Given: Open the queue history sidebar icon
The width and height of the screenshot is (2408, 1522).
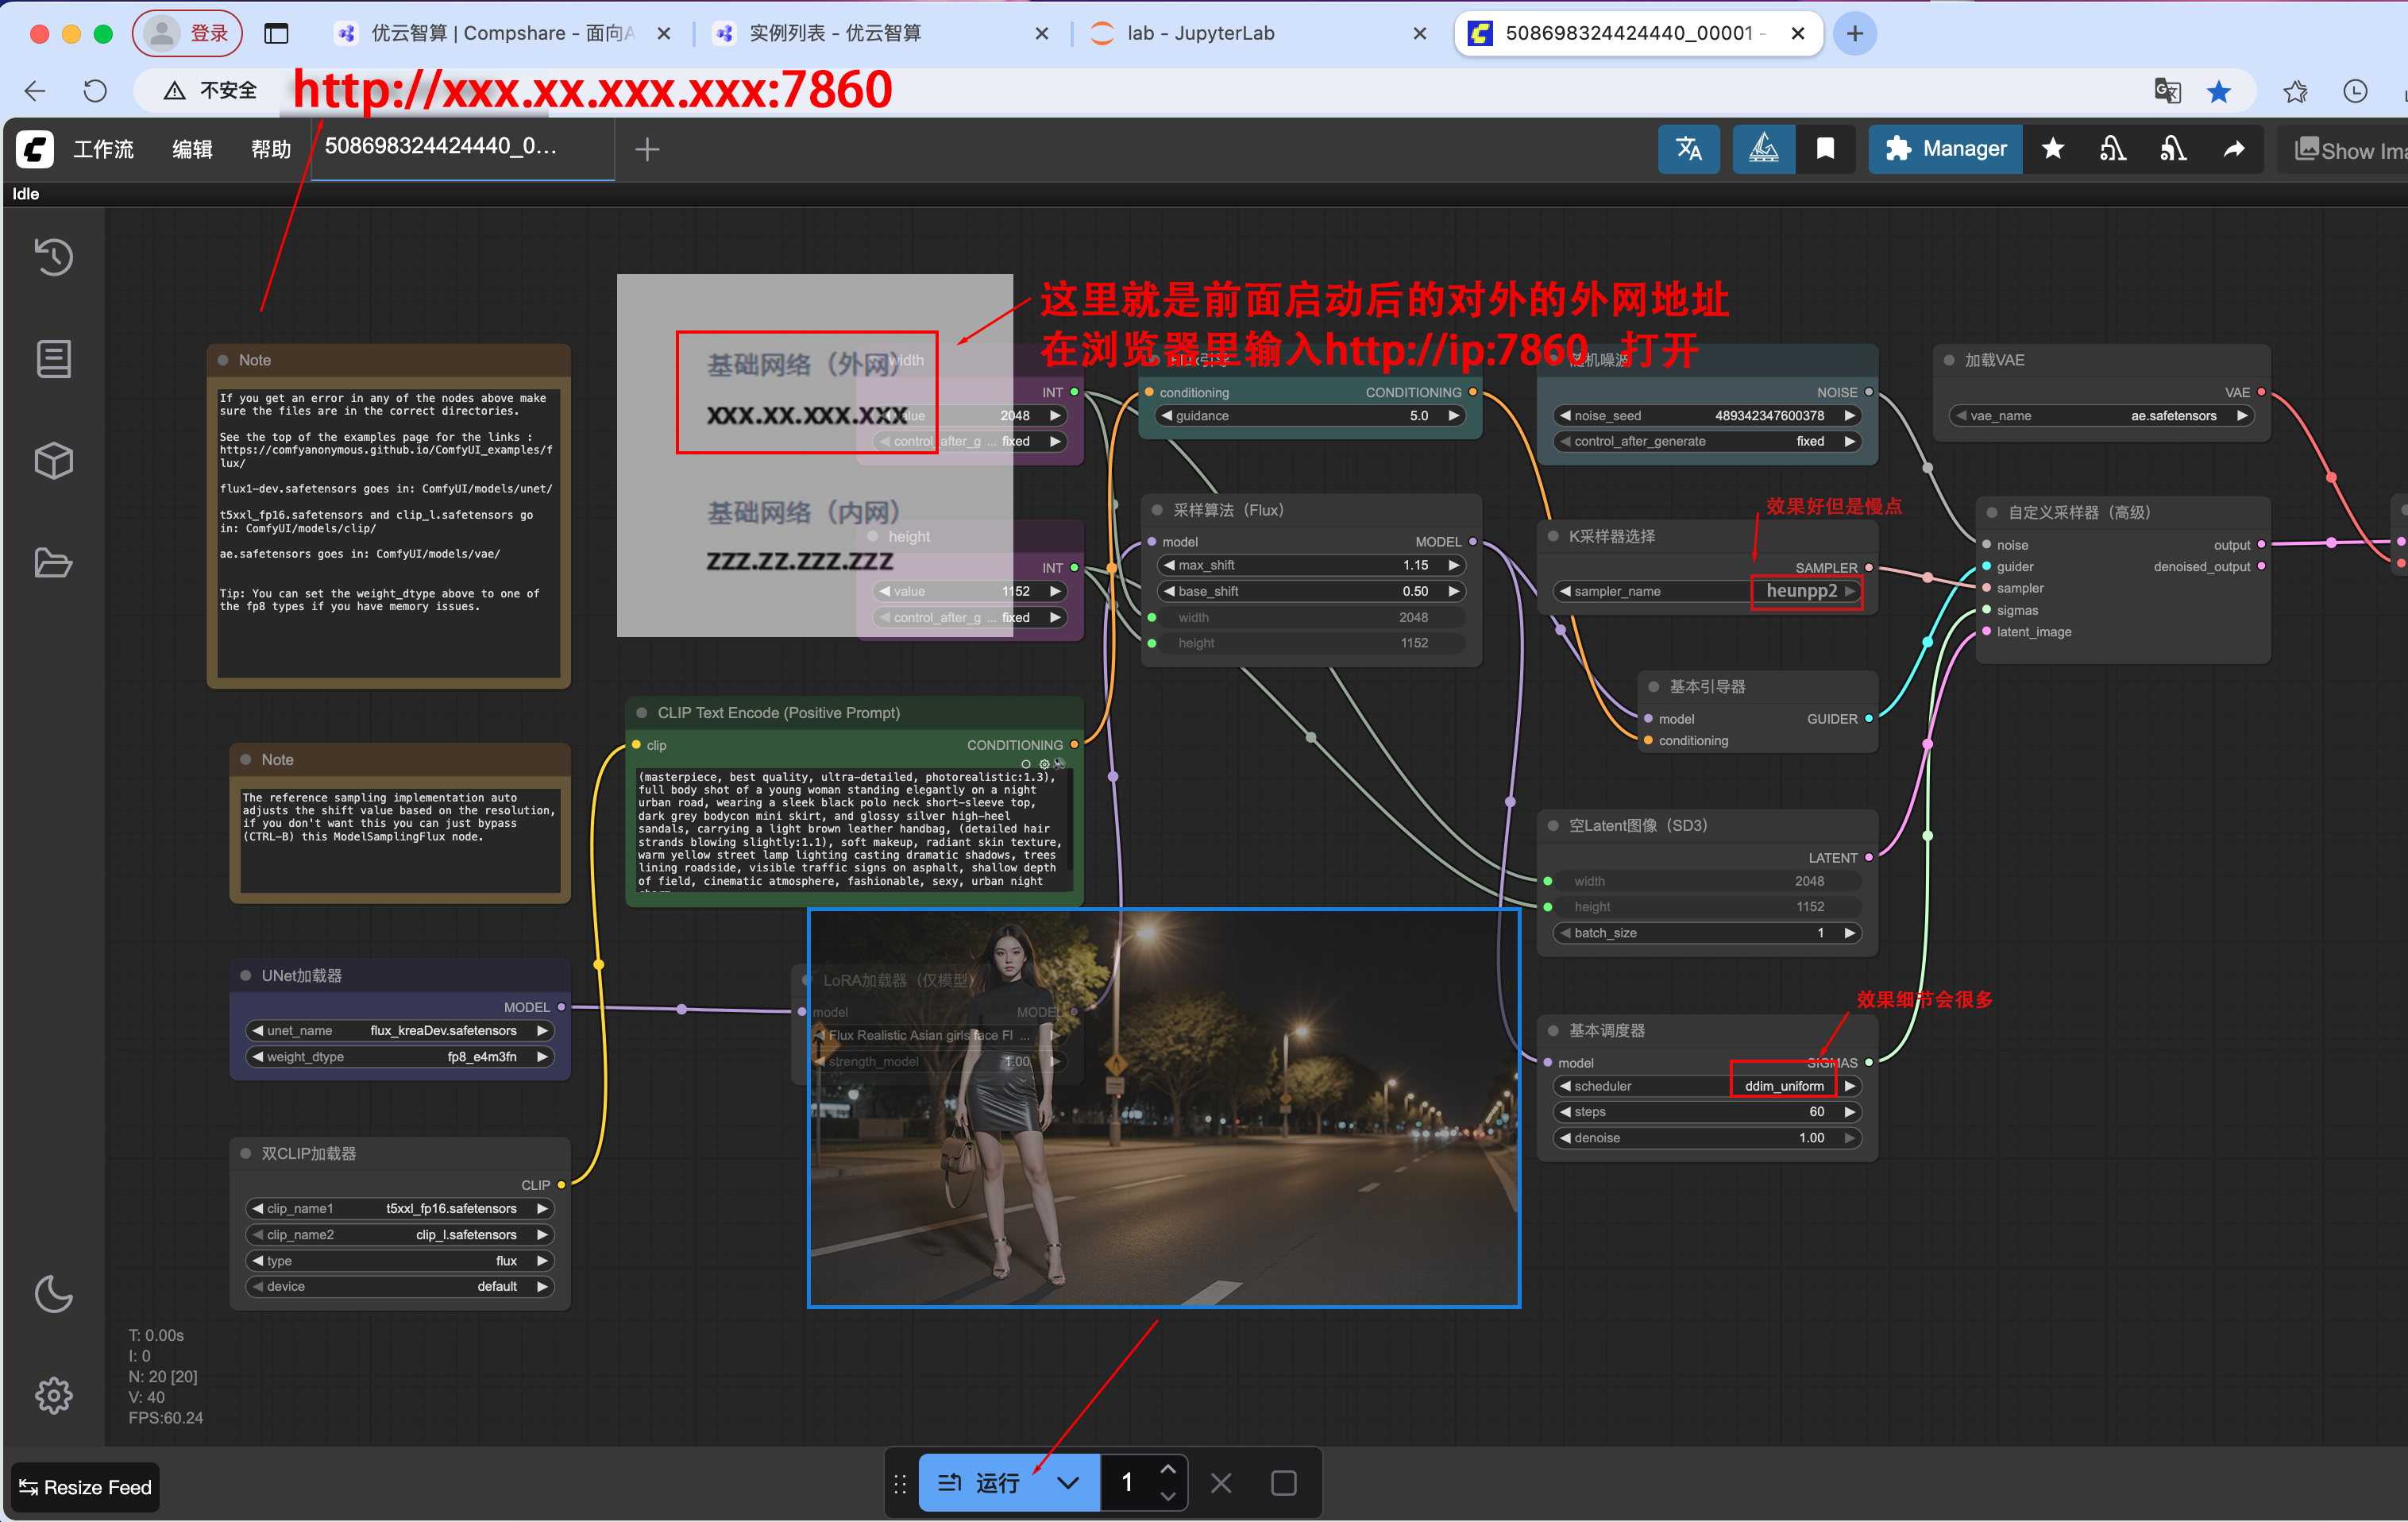Looking at the screenshot, I should coord(54,257).
